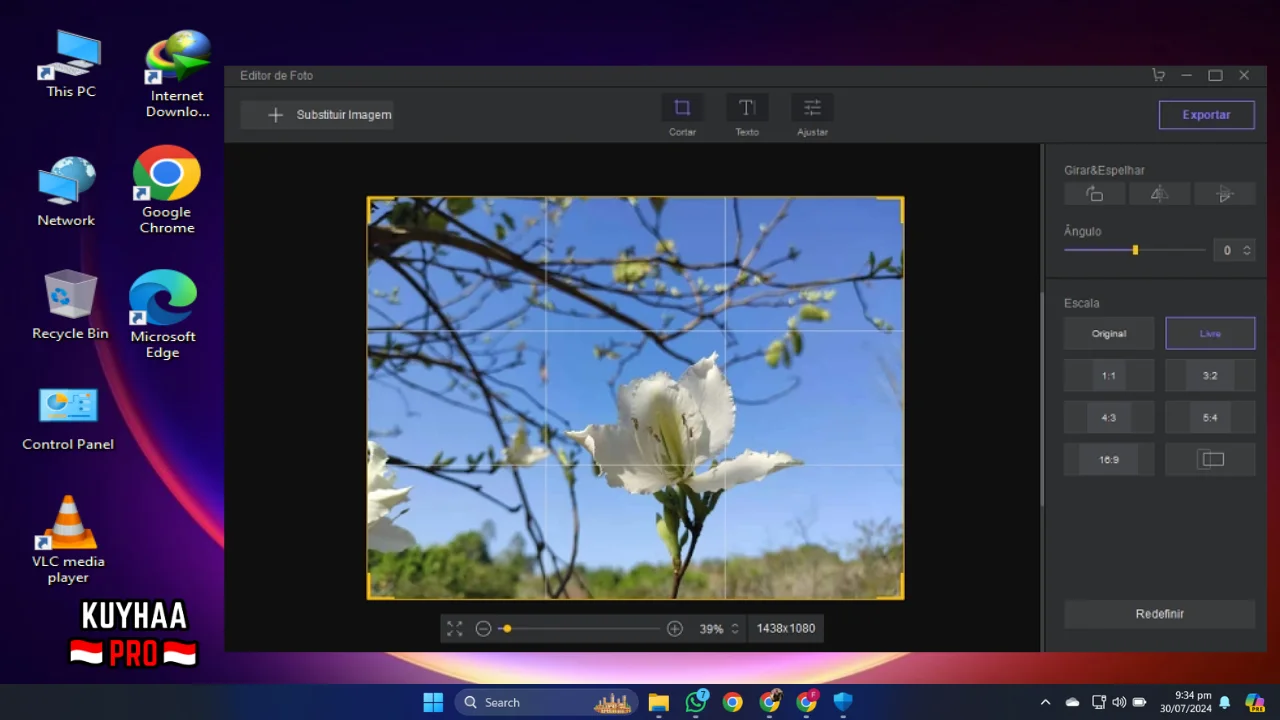Open WhatsApp from the taskbar

click(x=696, y=702)
